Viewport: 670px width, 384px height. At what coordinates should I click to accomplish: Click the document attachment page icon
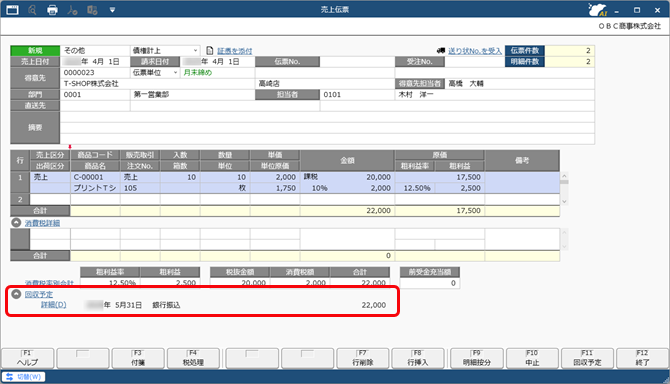[210, 50]
